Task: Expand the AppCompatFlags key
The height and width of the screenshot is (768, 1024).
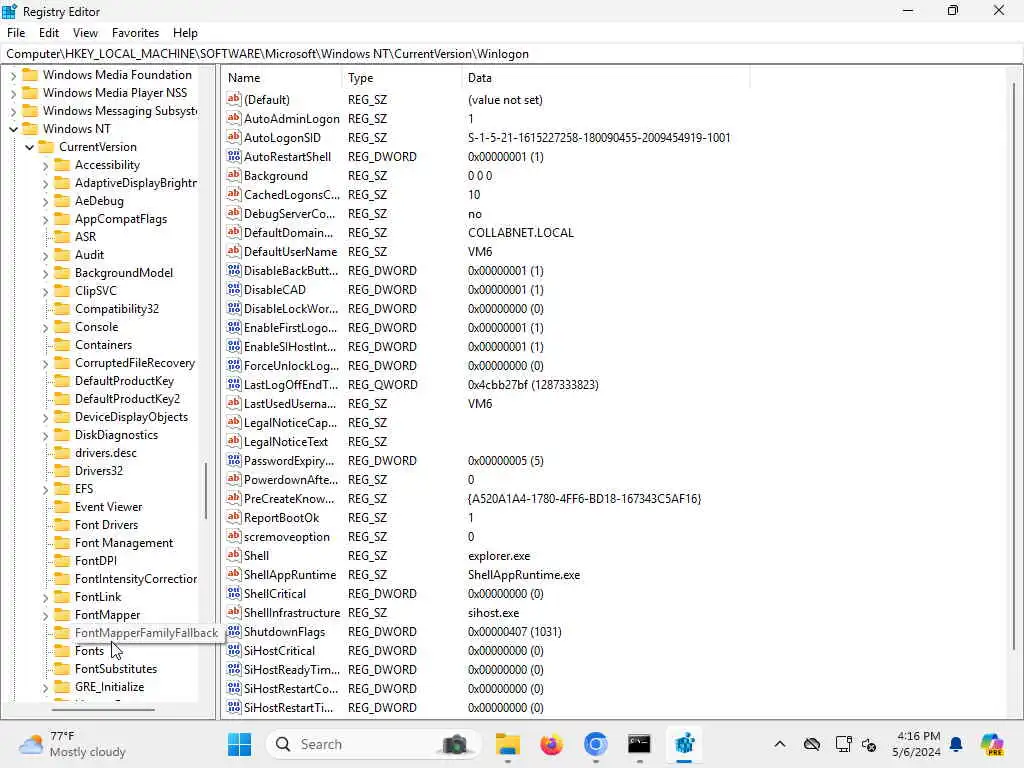Action: pos(45,220)
